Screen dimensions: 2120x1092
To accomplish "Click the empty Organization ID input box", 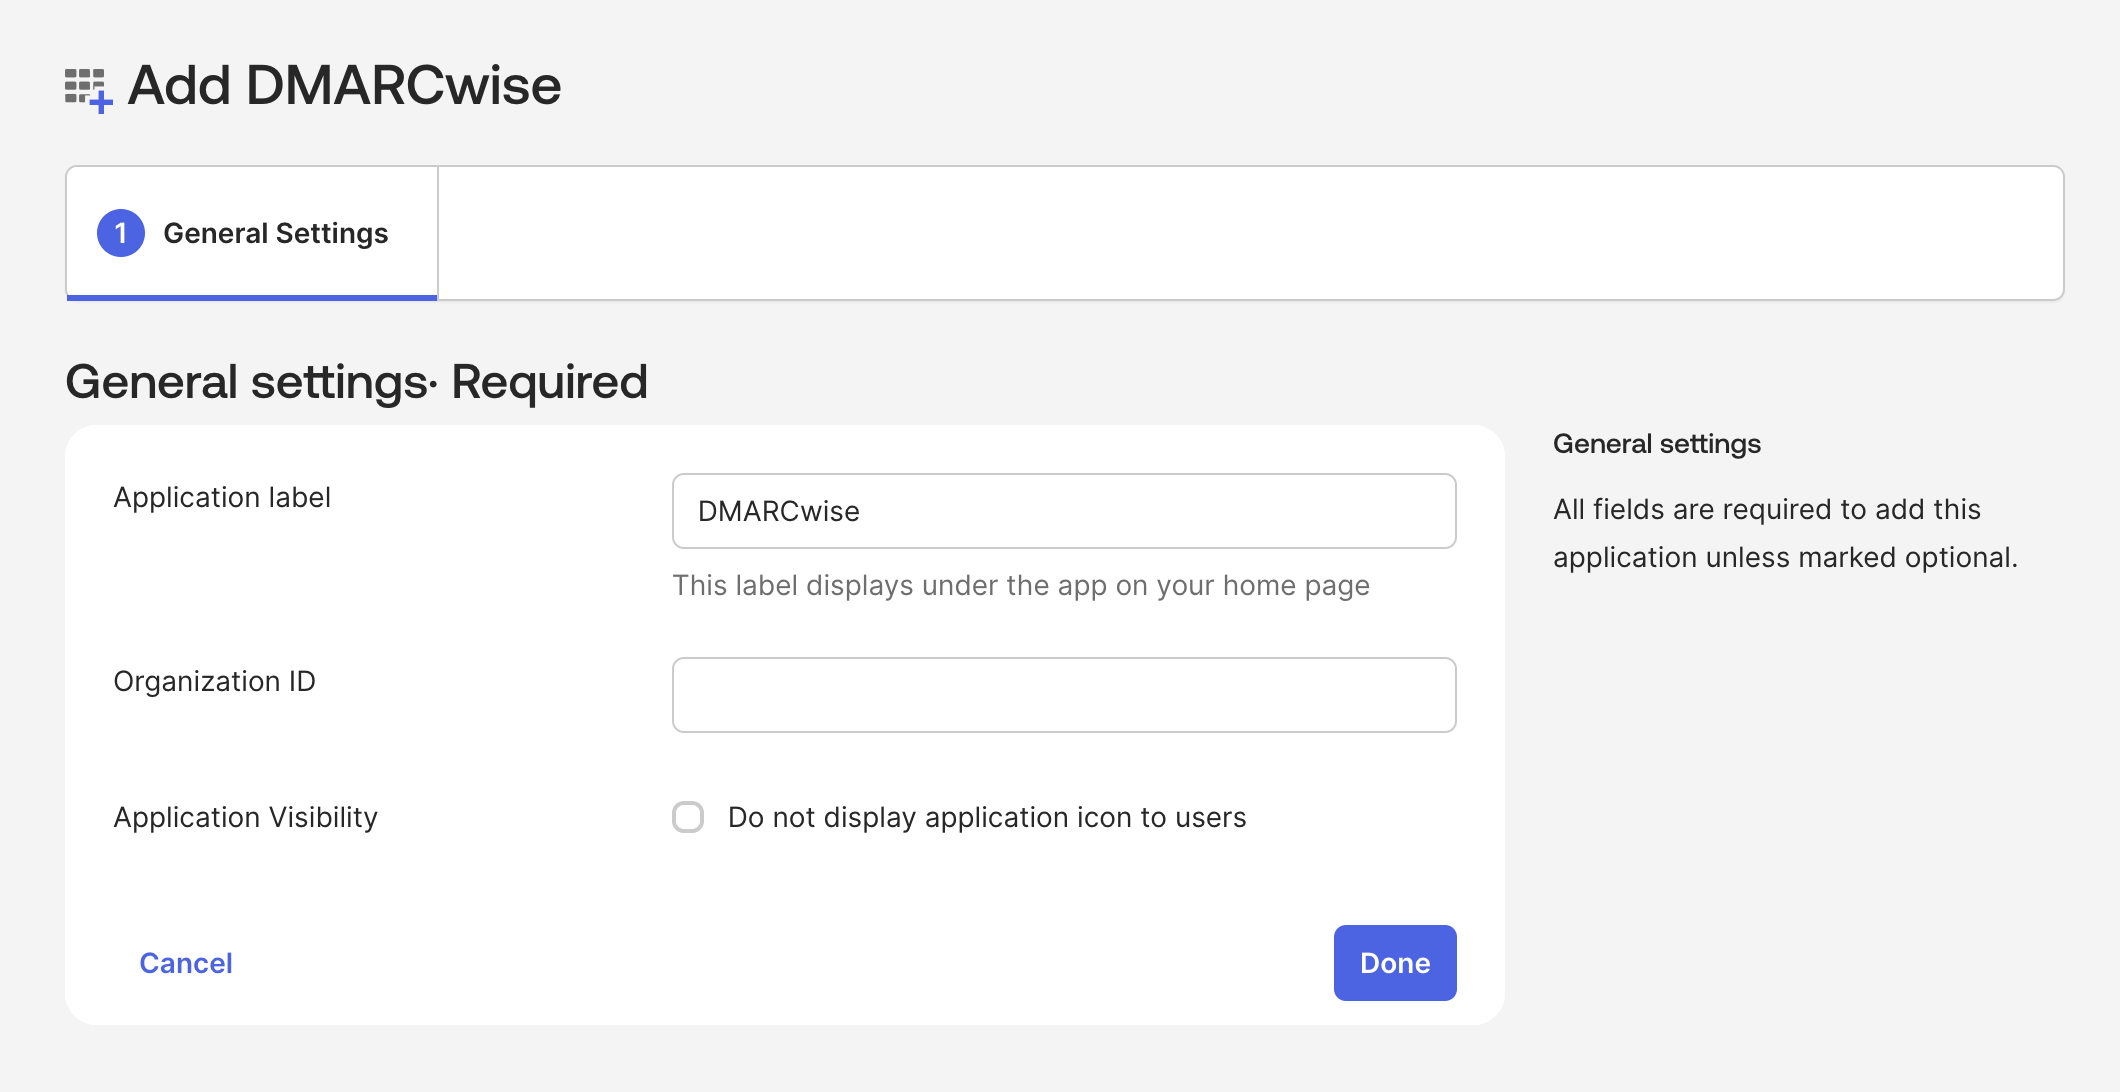I will click(1063, 694).
